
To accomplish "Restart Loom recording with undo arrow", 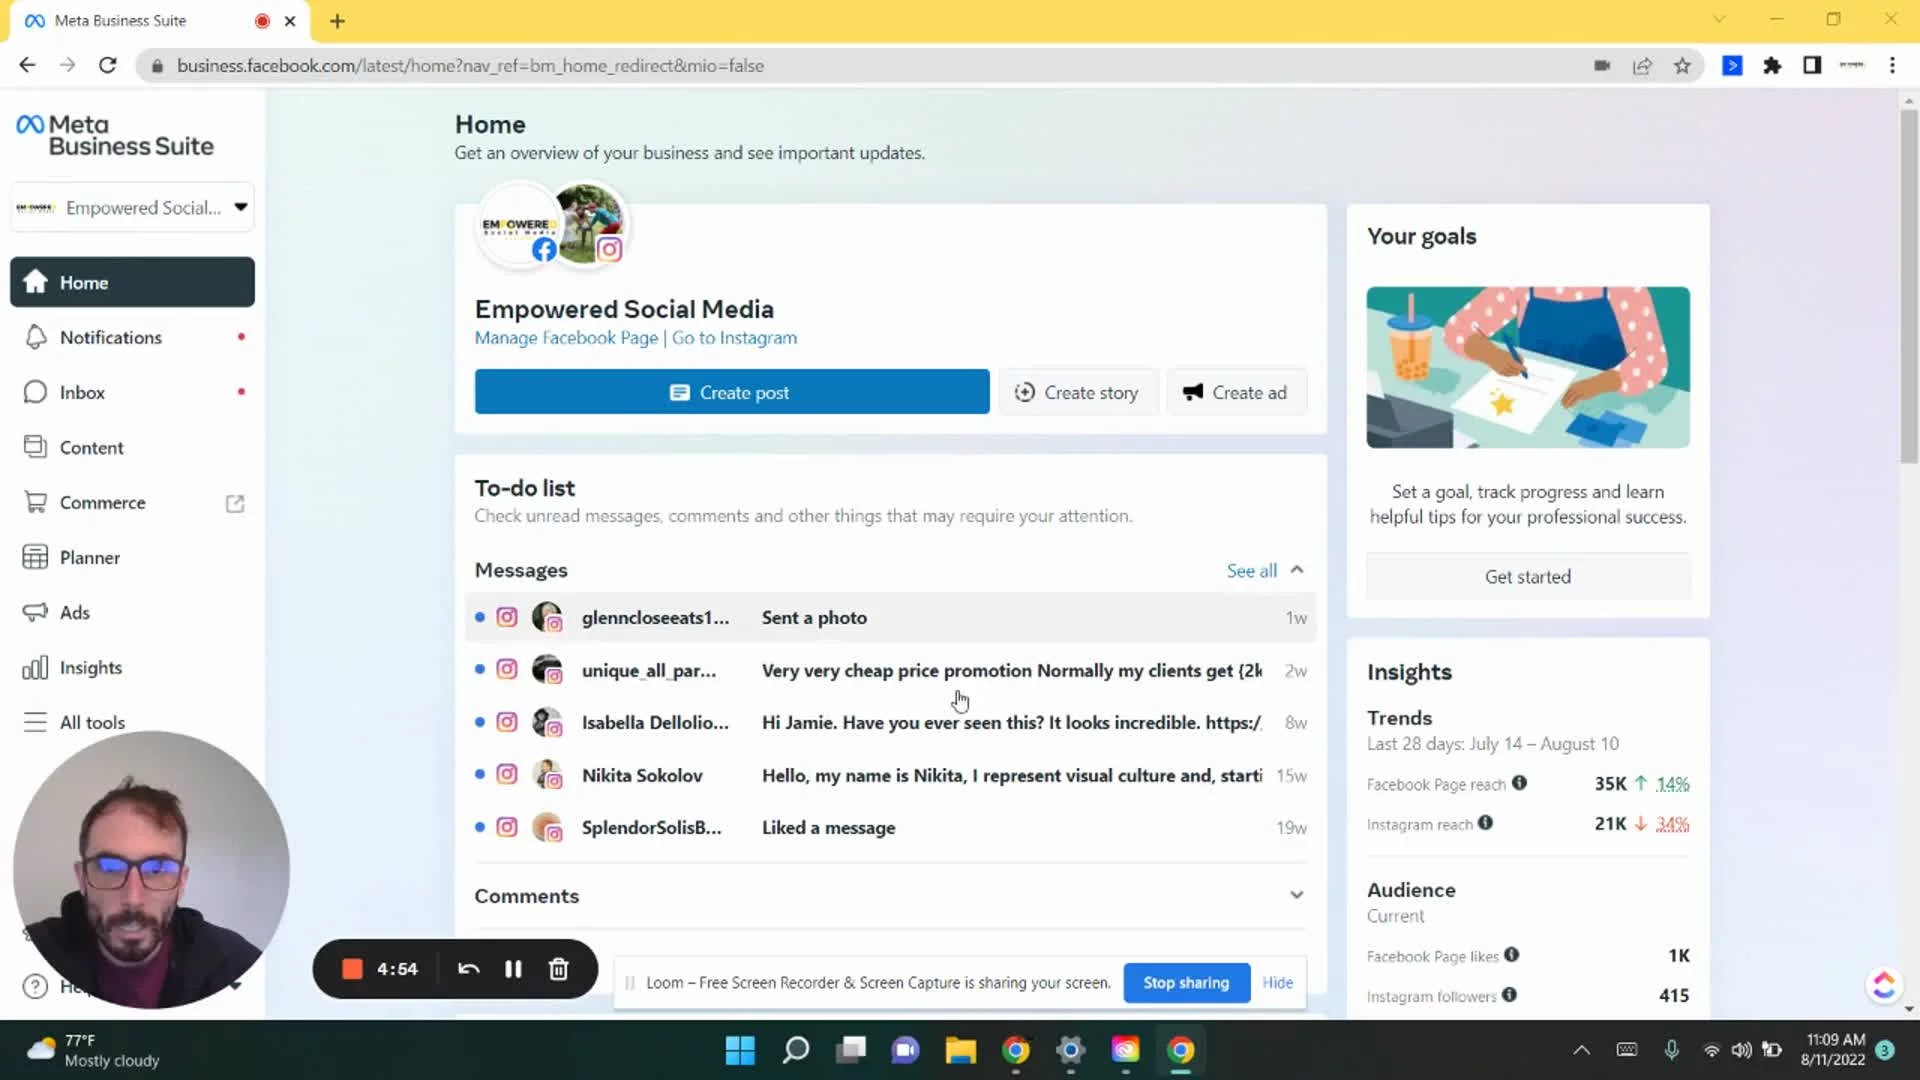I will 468,968.
